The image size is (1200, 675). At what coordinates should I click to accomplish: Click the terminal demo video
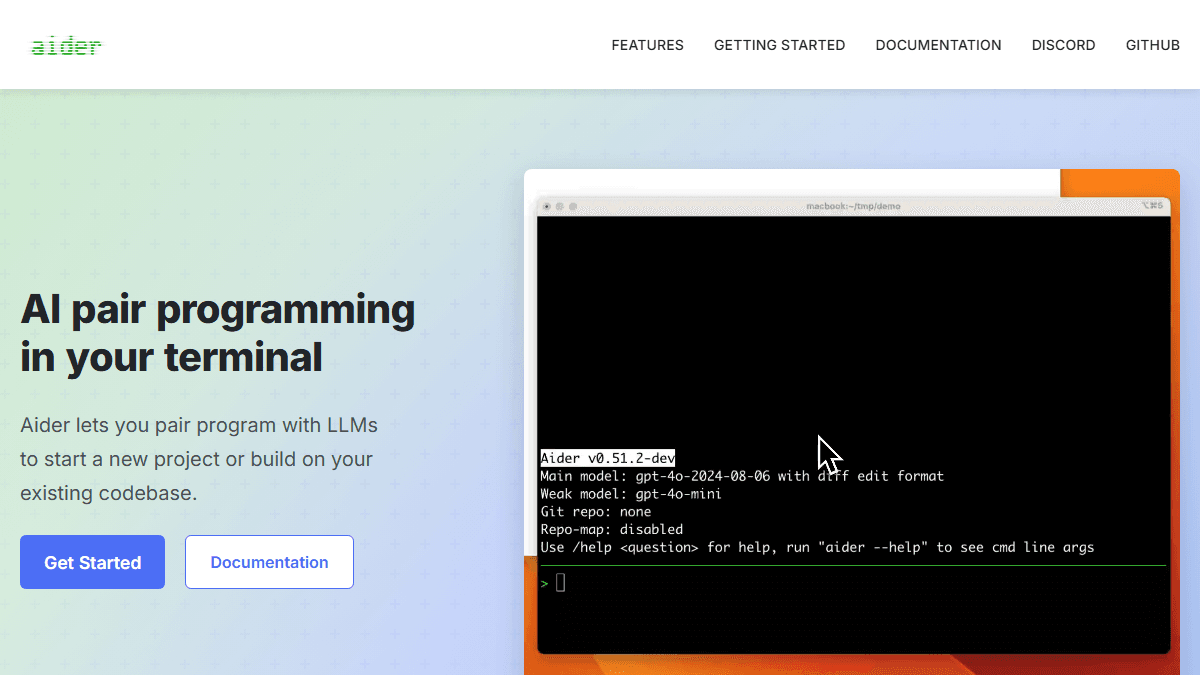(852, 422)
